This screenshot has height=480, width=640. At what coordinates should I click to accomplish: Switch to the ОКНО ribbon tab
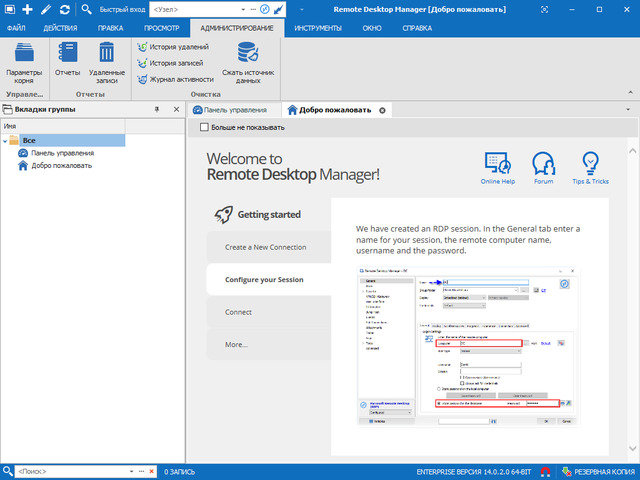pyautogui.click(x=372, y=28)
